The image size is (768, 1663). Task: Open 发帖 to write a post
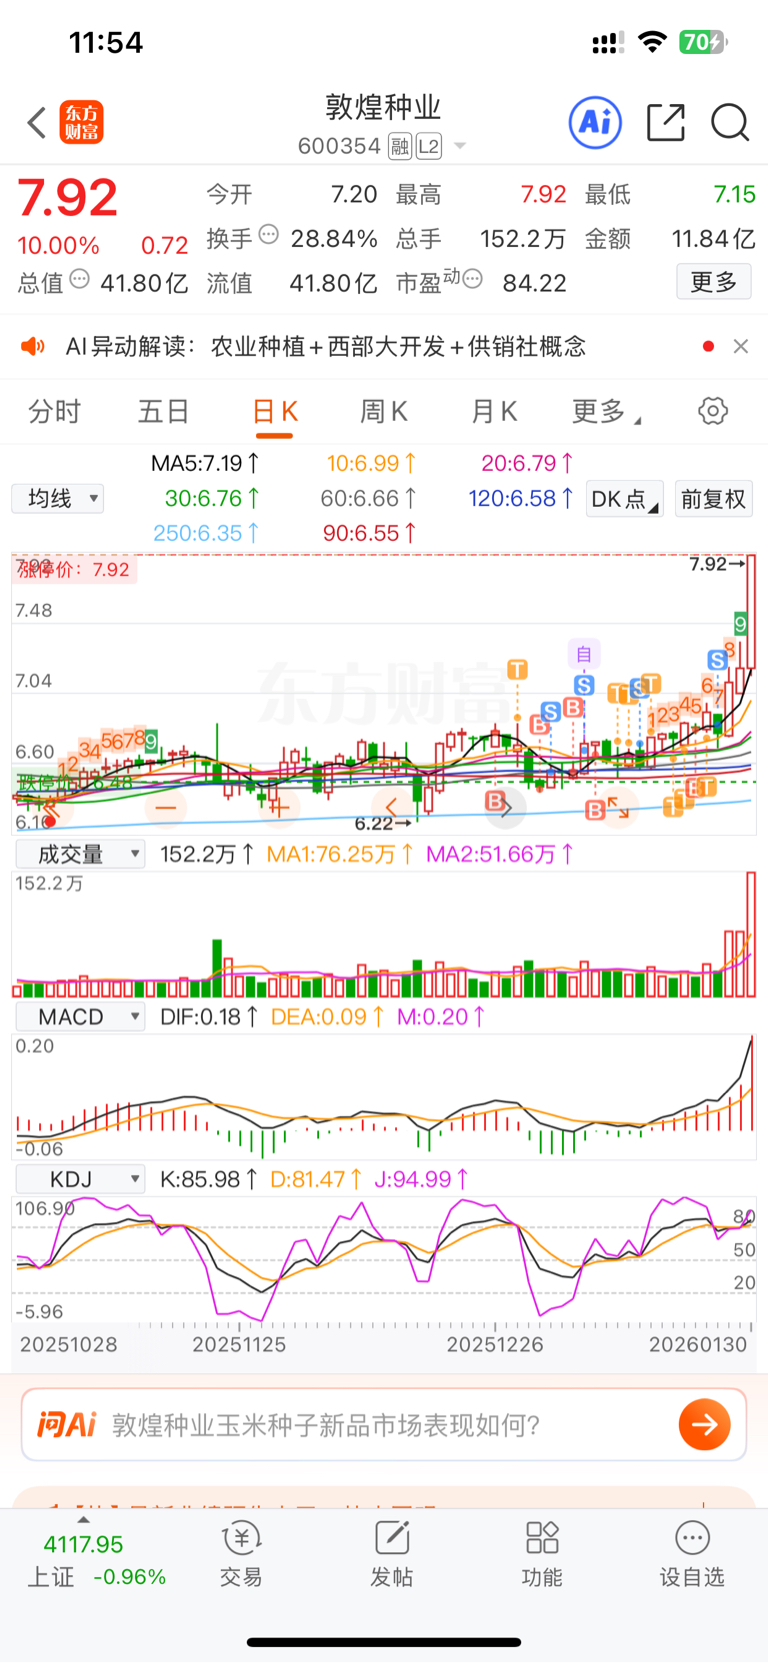point(392,1555)
